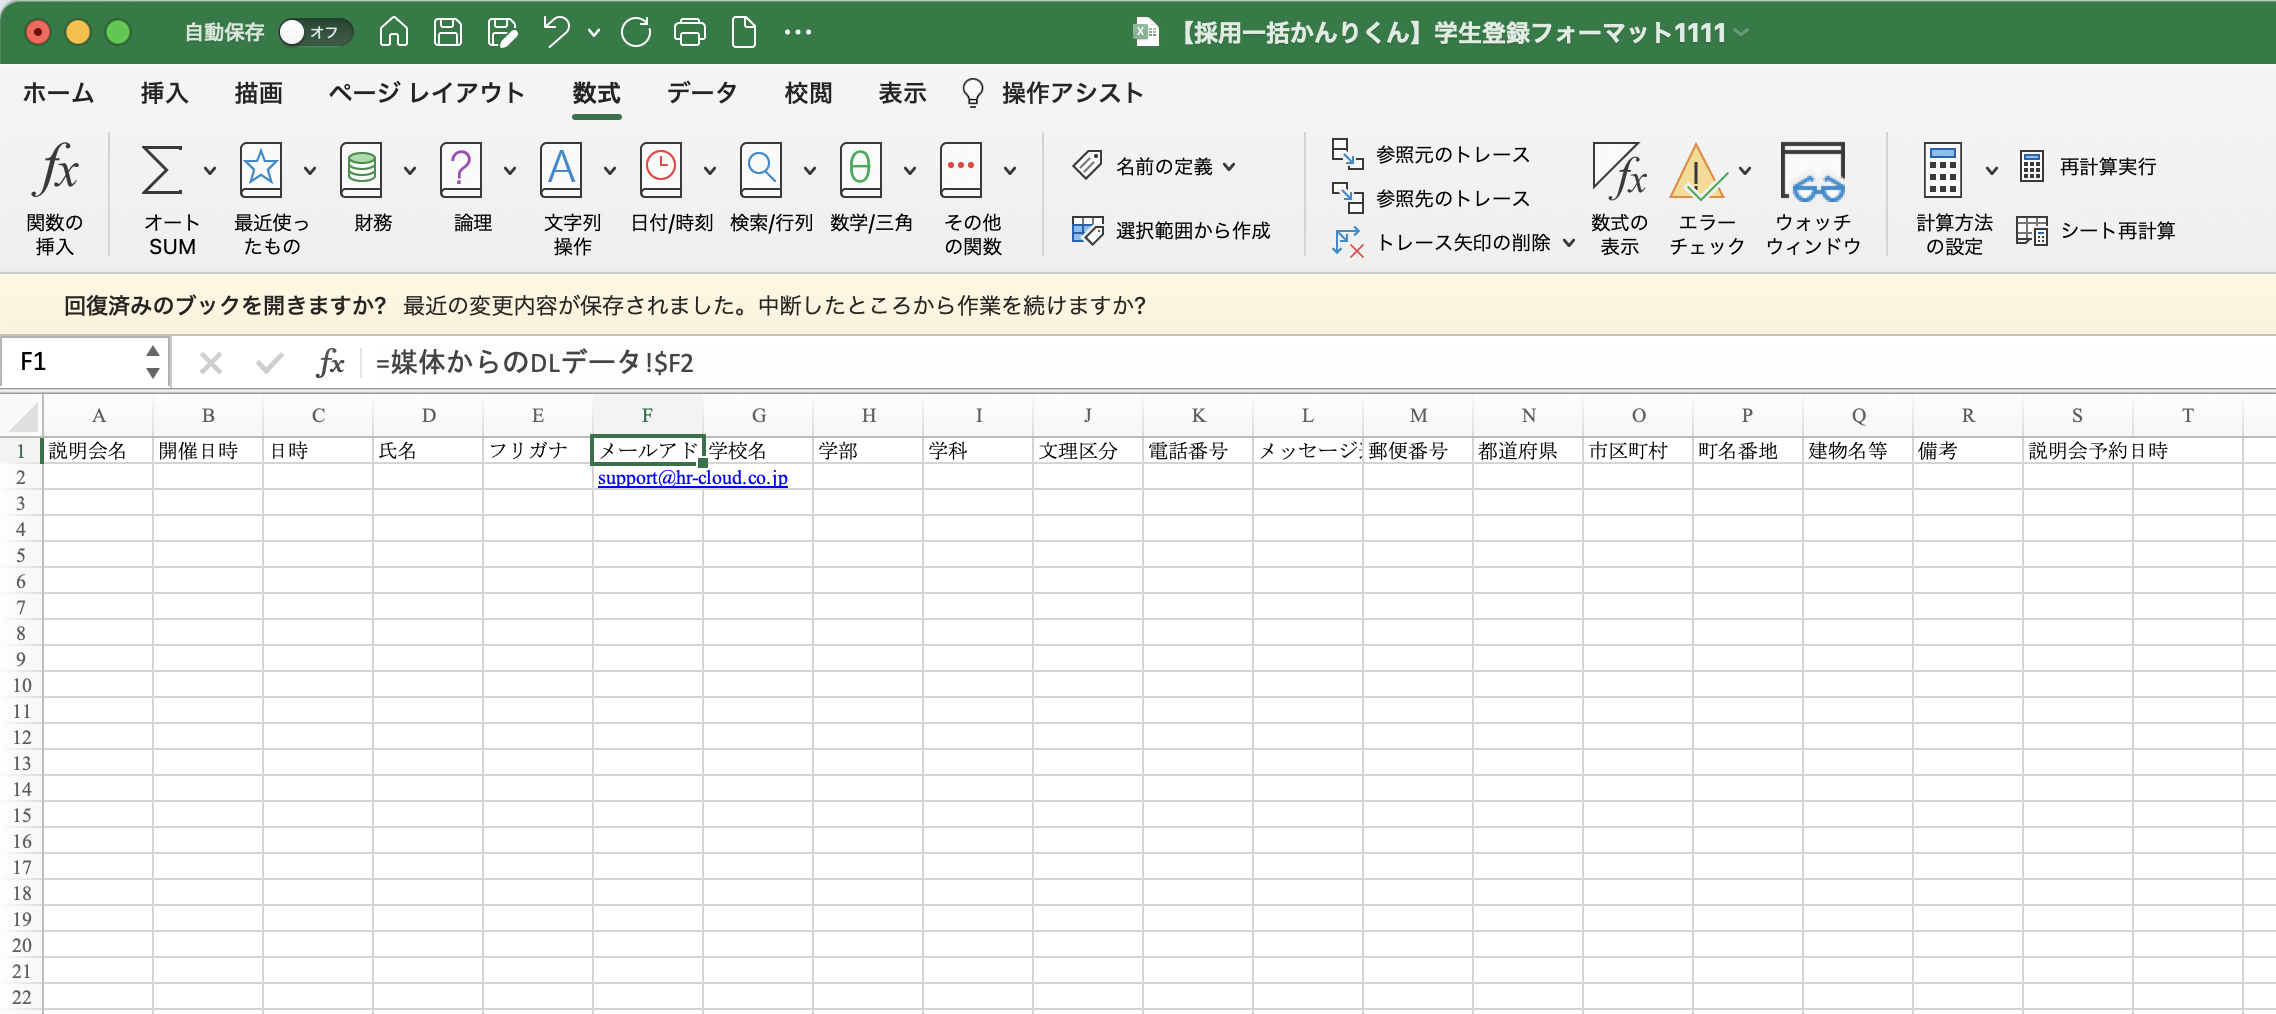The width and height of the screenshot is (2276, 1014).
Task: Expand the トレース矢印の削除 dropdown arrow
Action: point(1569,243)
